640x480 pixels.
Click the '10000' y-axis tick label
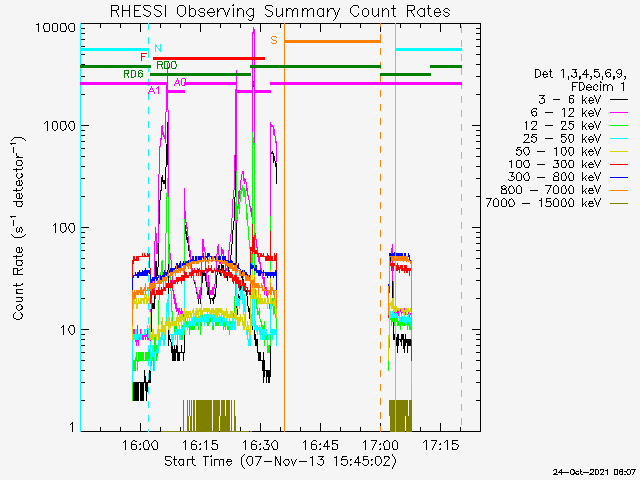(x=55, y=27)
